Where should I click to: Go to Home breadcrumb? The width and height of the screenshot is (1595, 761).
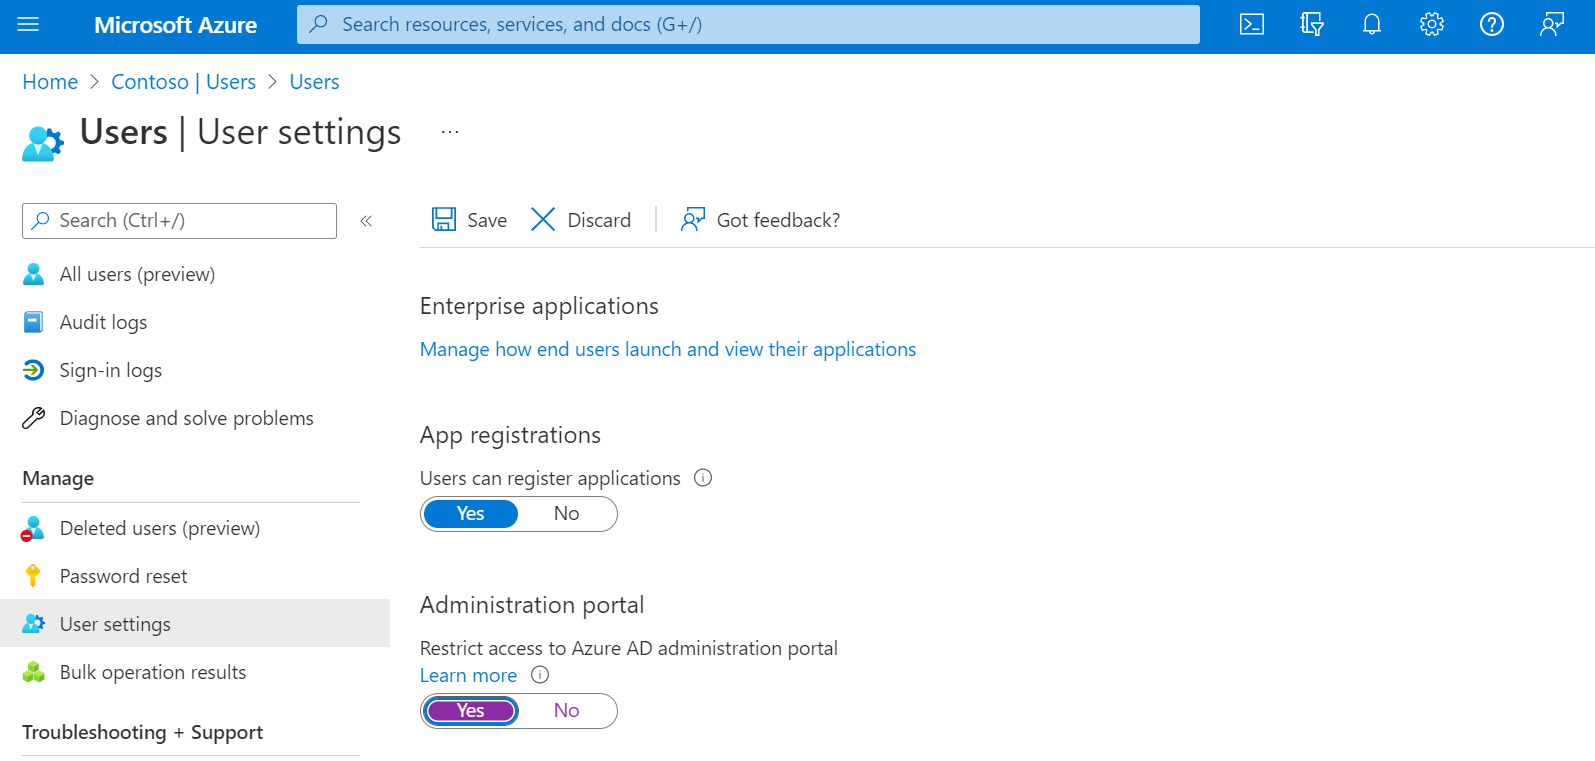50,82
